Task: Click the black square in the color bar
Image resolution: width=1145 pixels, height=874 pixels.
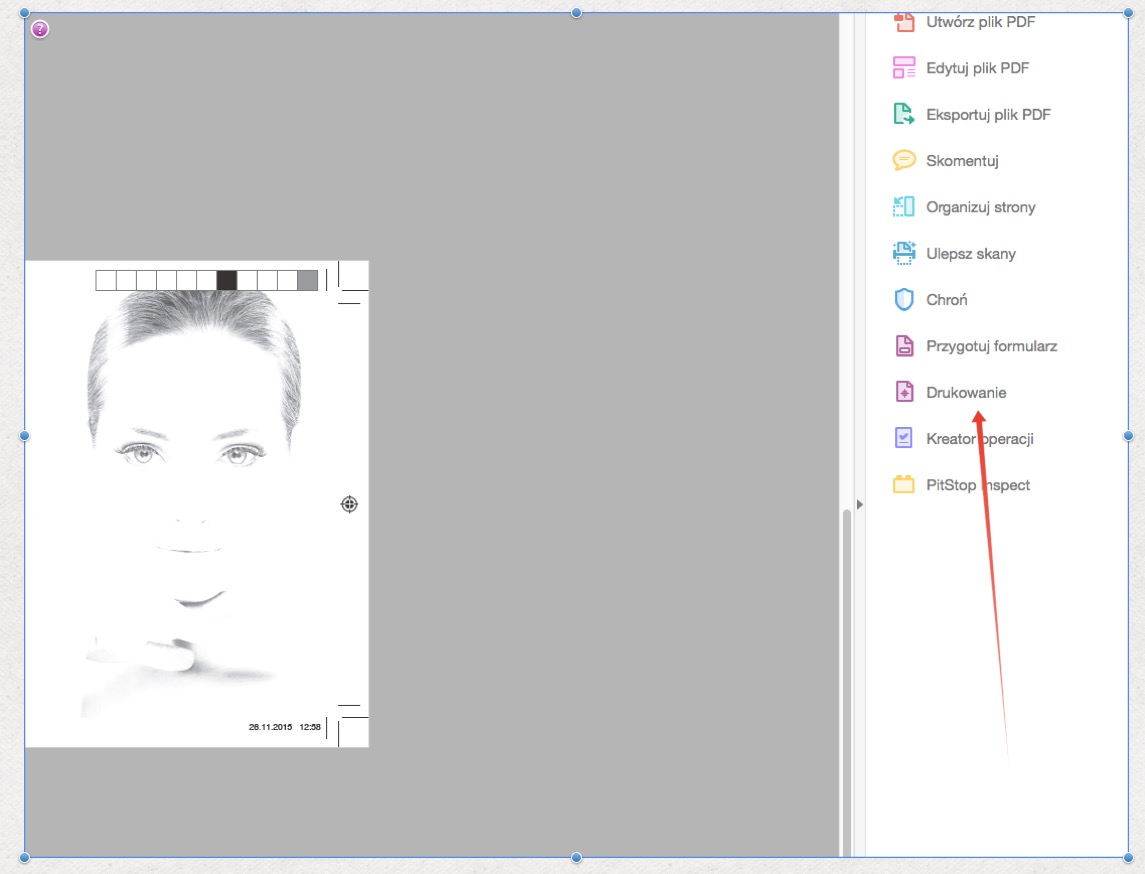Action: (x=226, y=280)
